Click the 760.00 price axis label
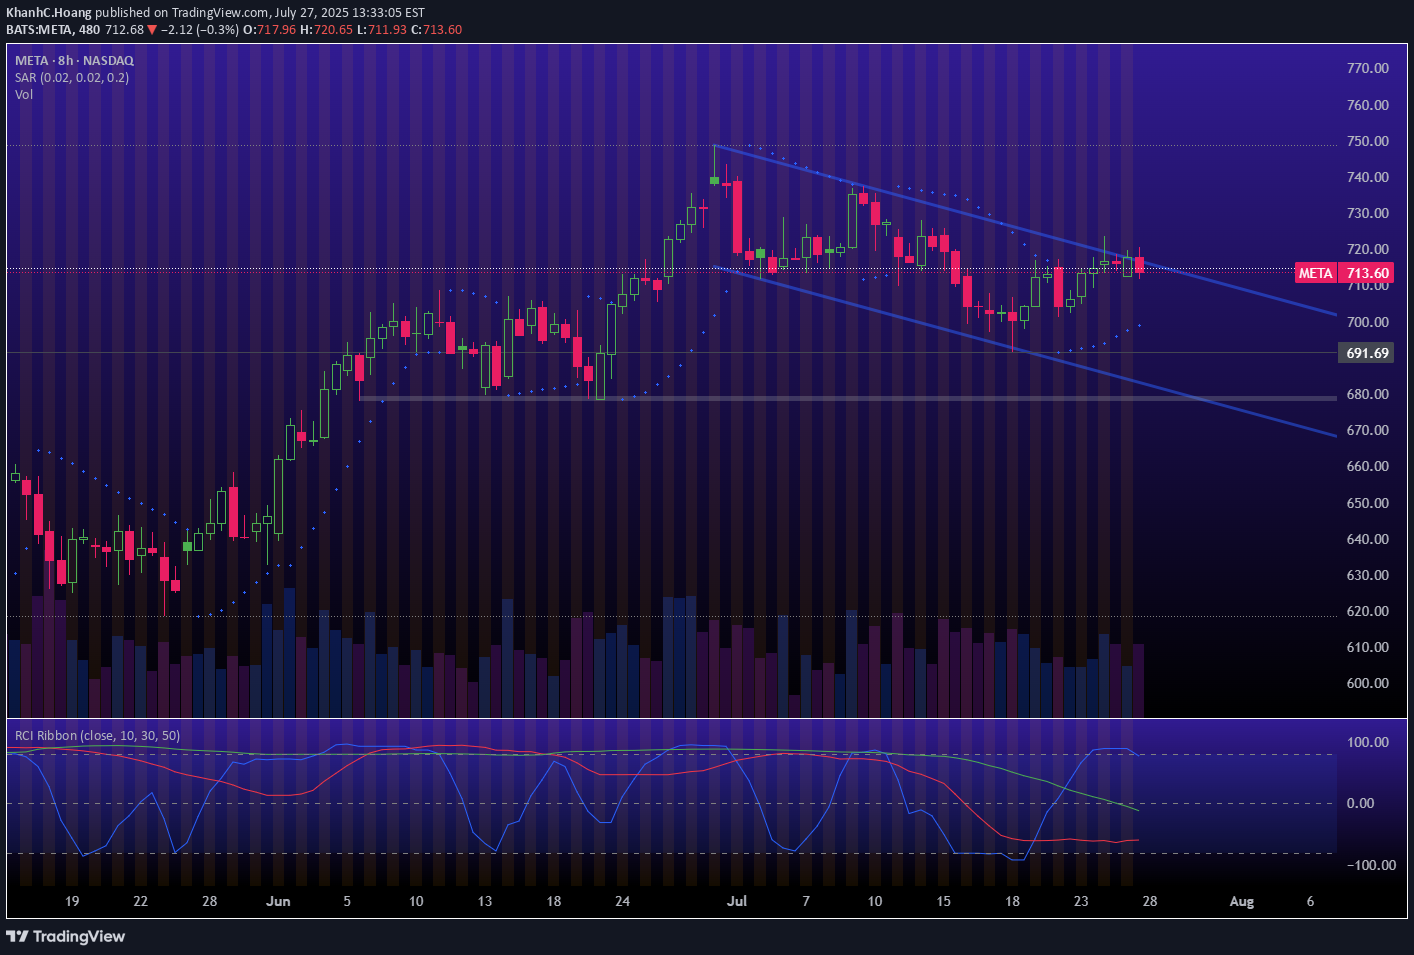Viewport: 1414px width, 955px height. [x=1367, y=105]
